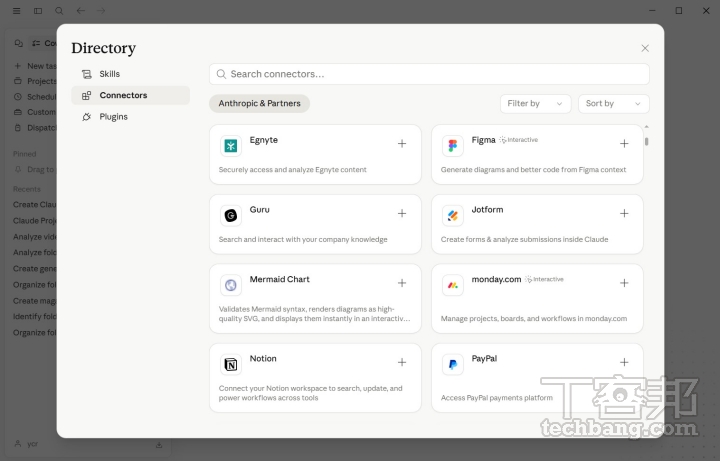Open the 'Claude Proj' recent item in sidebar
Viewport: 720px width, 461px height.
34,221
